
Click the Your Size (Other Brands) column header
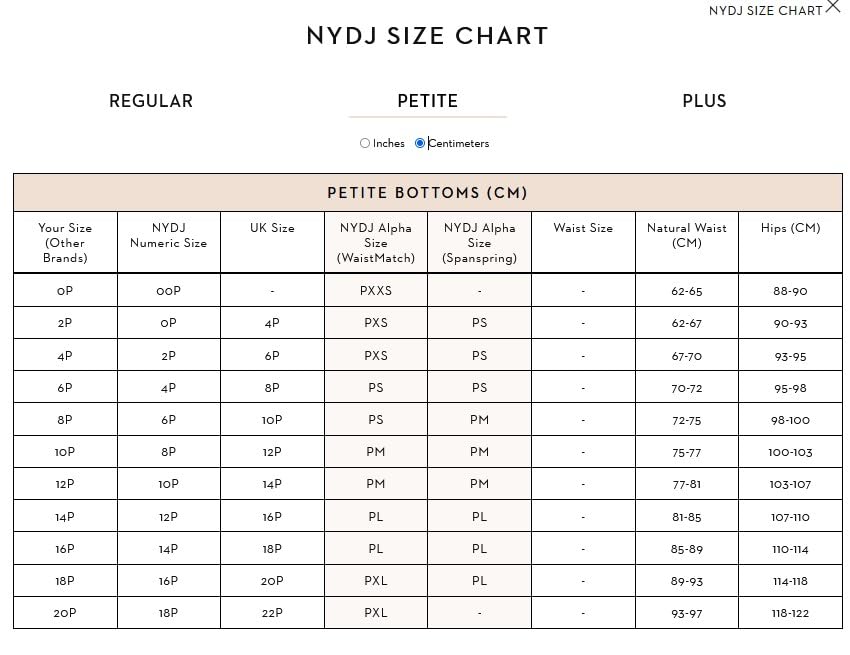coord(65,242)
